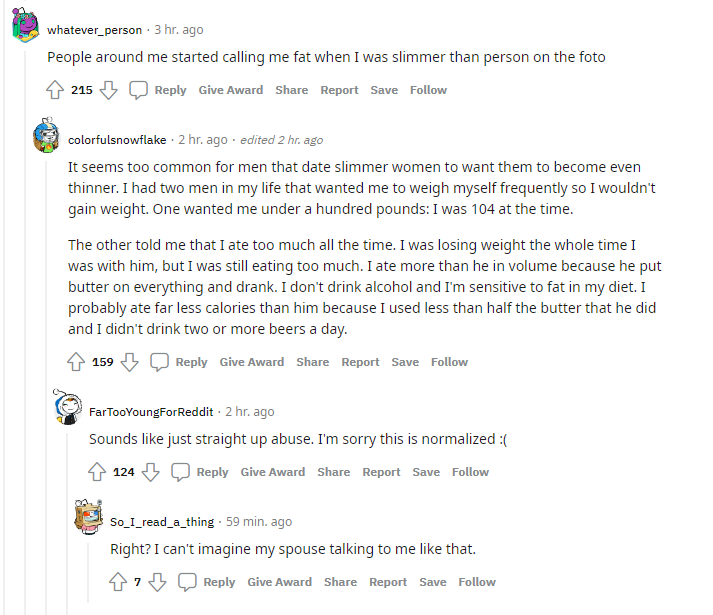Upvote whatever_person's comment
This screenshot has height=615, width=713.
(55, 90)
